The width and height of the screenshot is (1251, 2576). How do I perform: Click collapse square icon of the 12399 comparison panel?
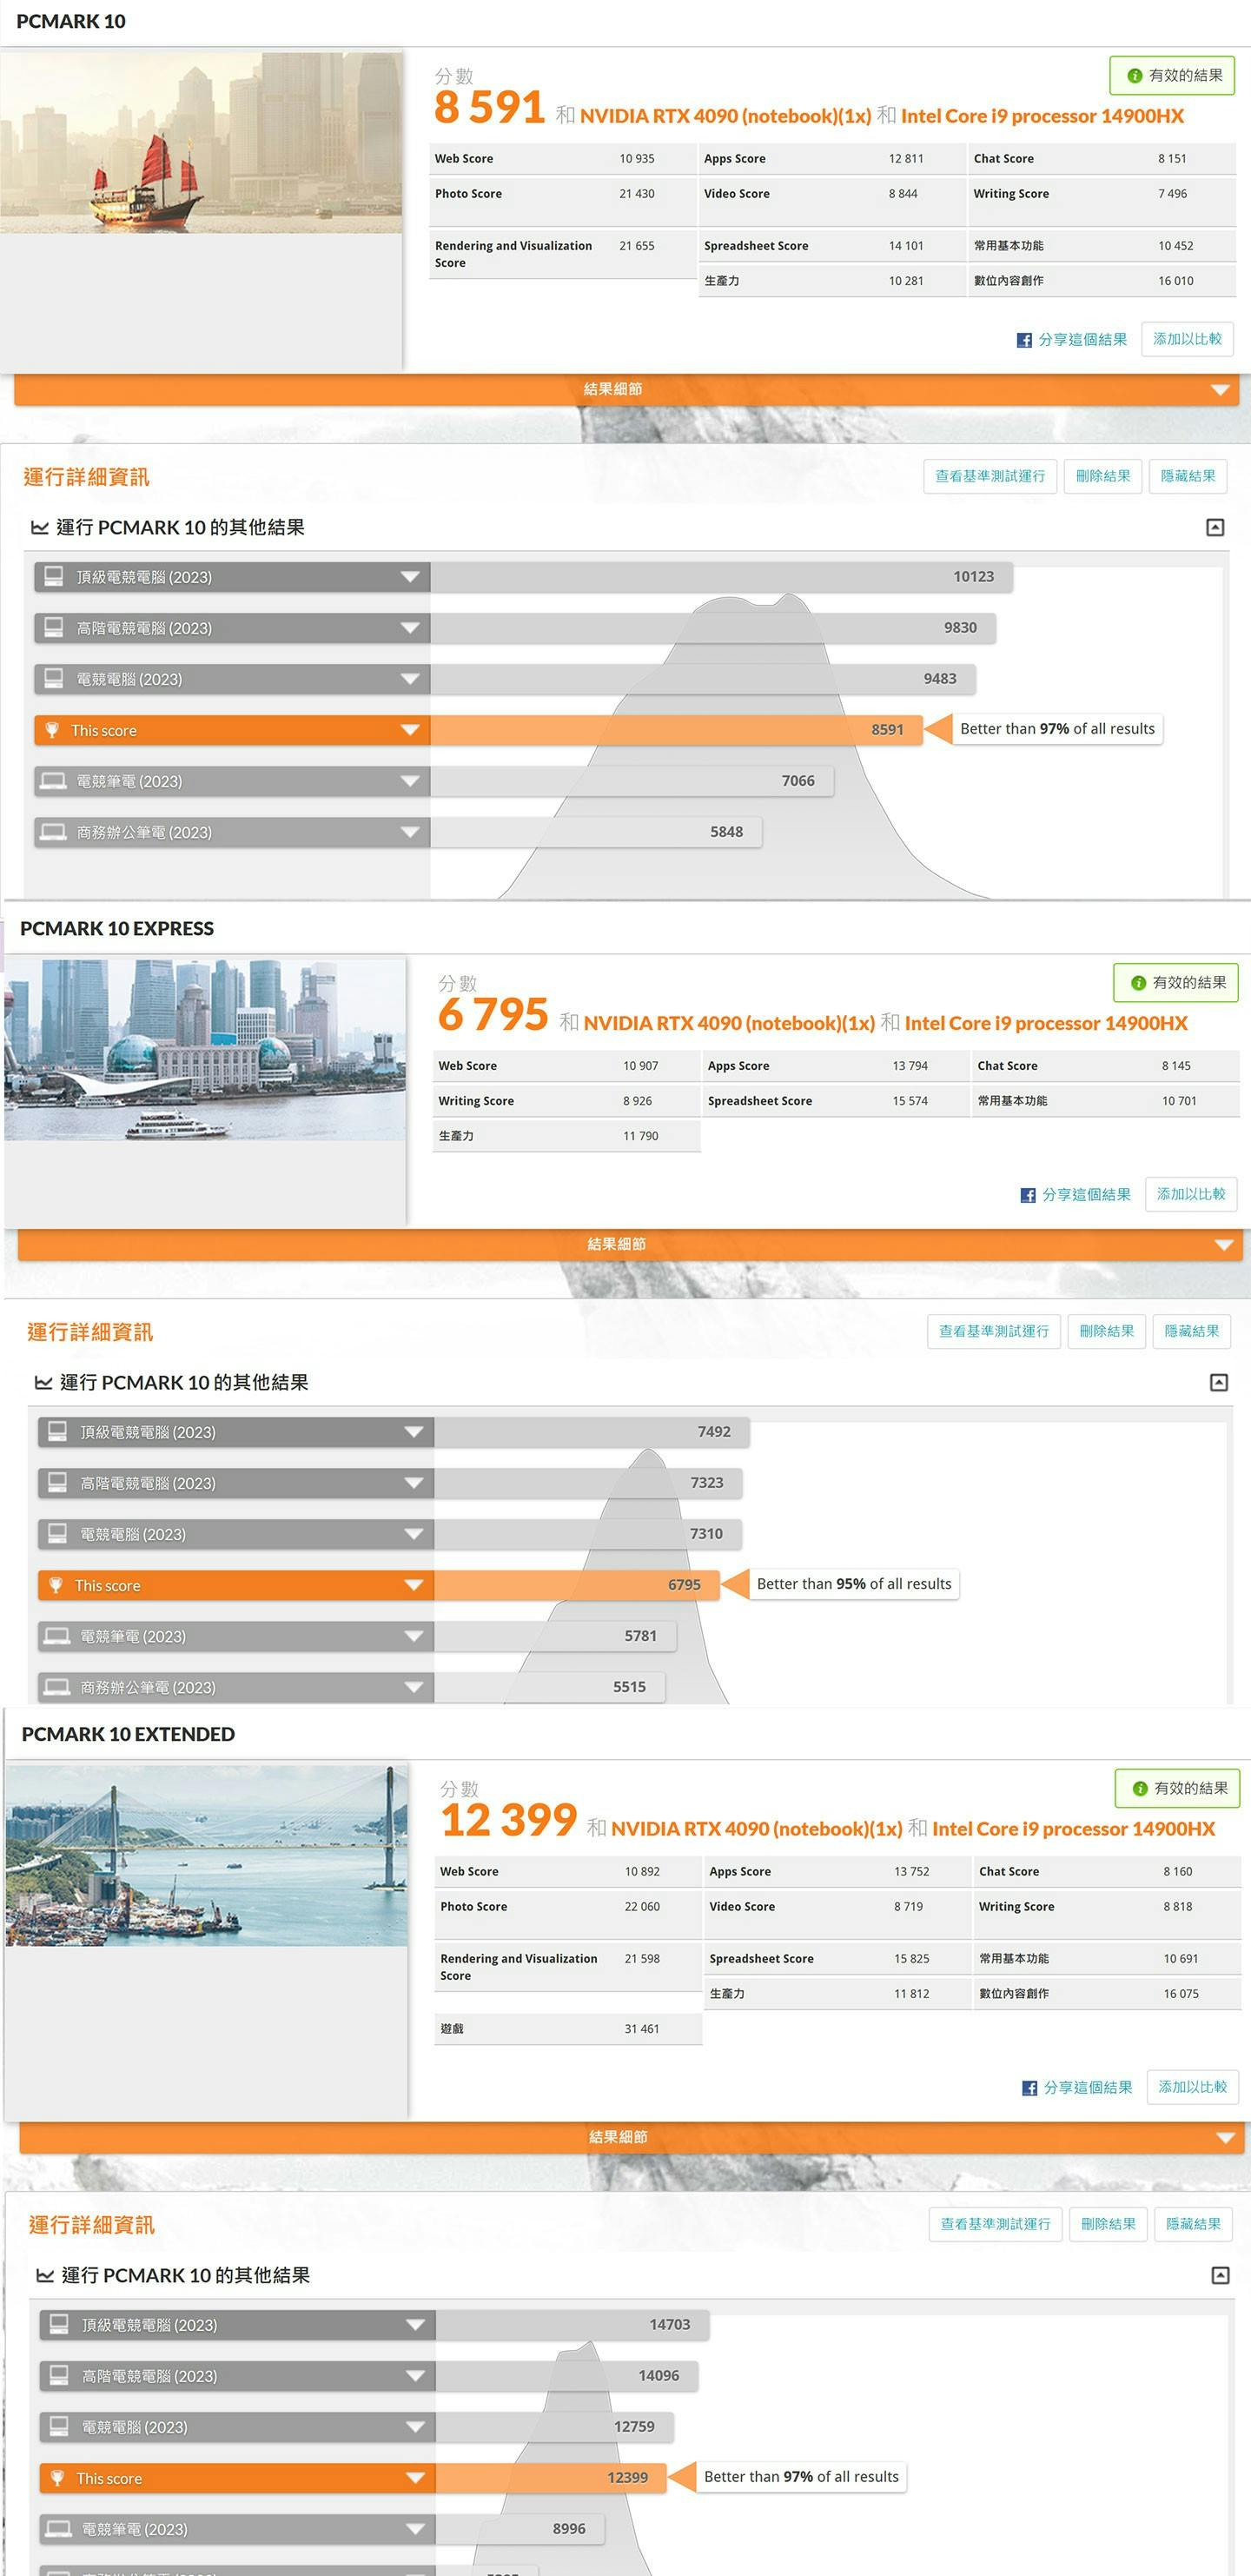(1221, 2275)
